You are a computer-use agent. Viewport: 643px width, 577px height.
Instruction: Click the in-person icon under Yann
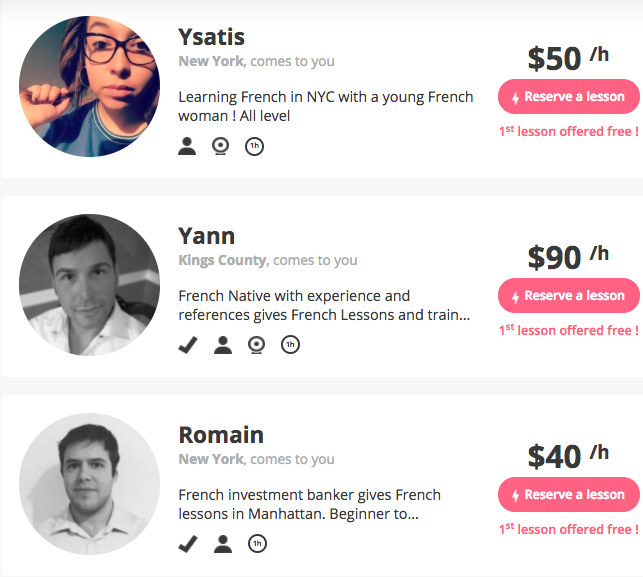223,345
